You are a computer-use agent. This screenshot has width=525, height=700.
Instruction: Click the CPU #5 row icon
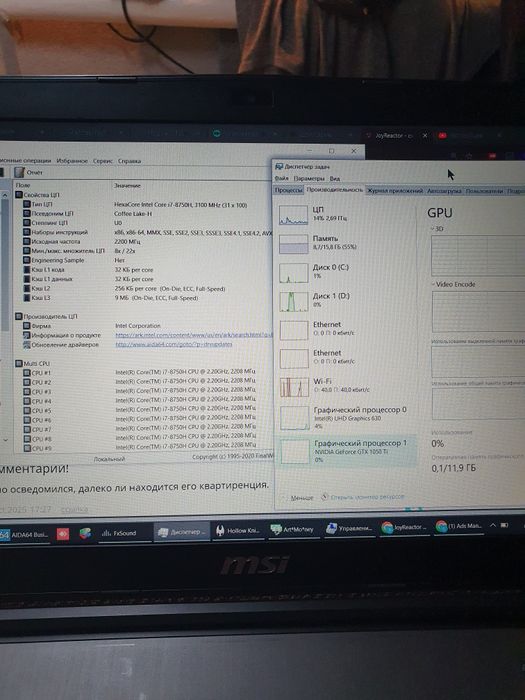point(27,411)
